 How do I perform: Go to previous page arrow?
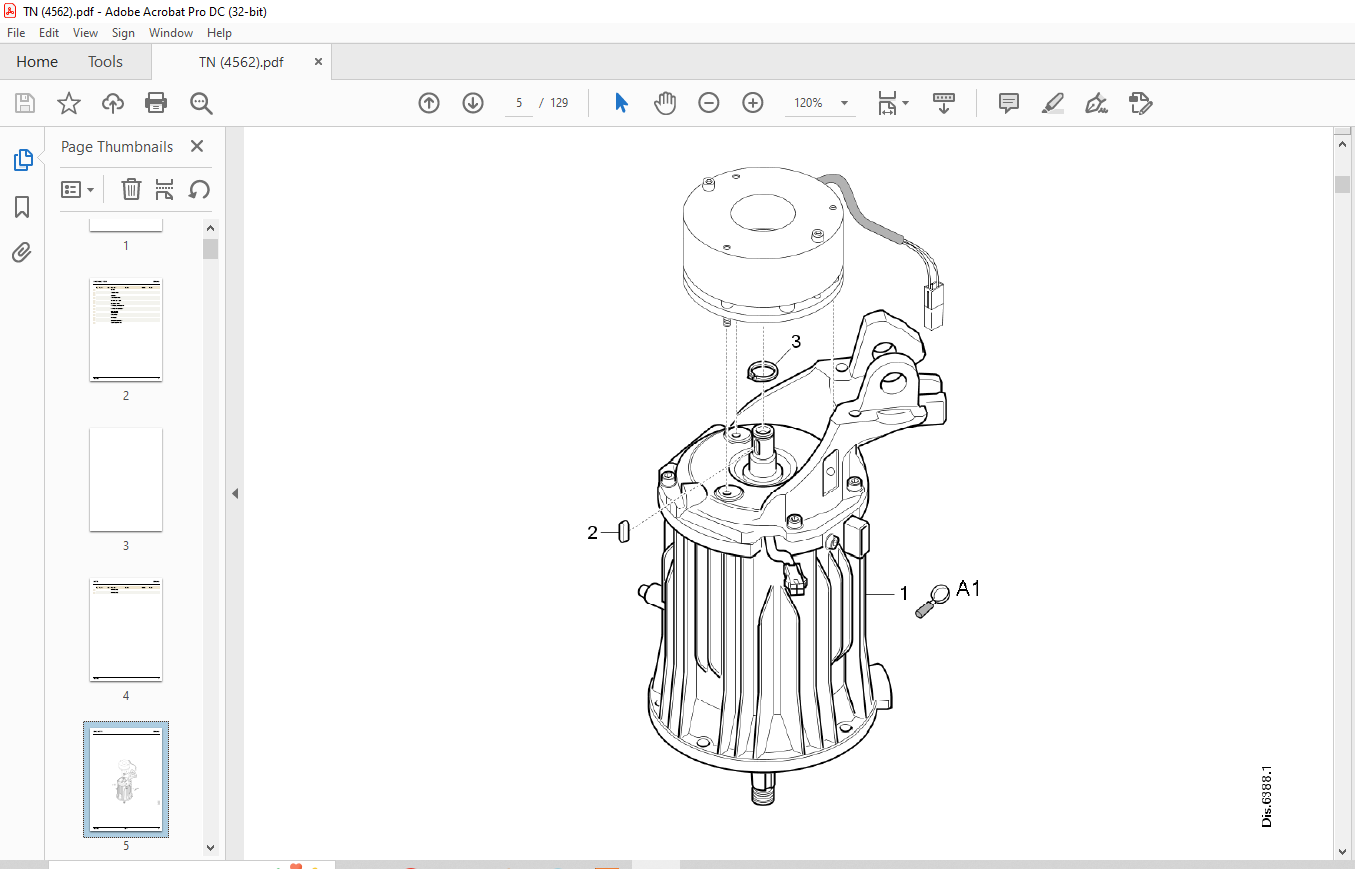(x=429, y=103)
